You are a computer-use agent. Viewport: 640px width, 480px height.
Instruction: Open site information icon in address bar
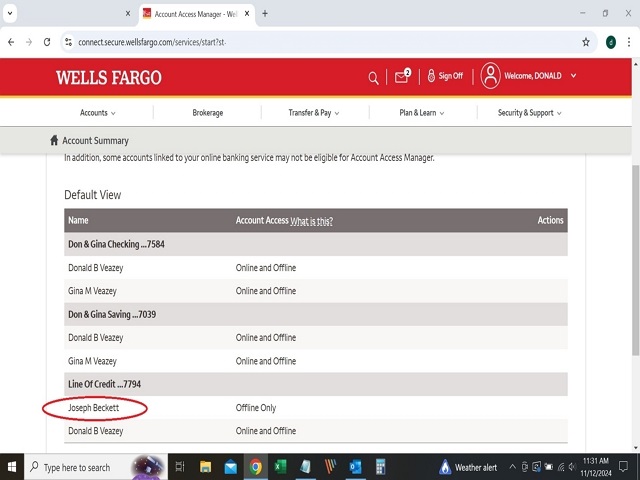point(69,42)
